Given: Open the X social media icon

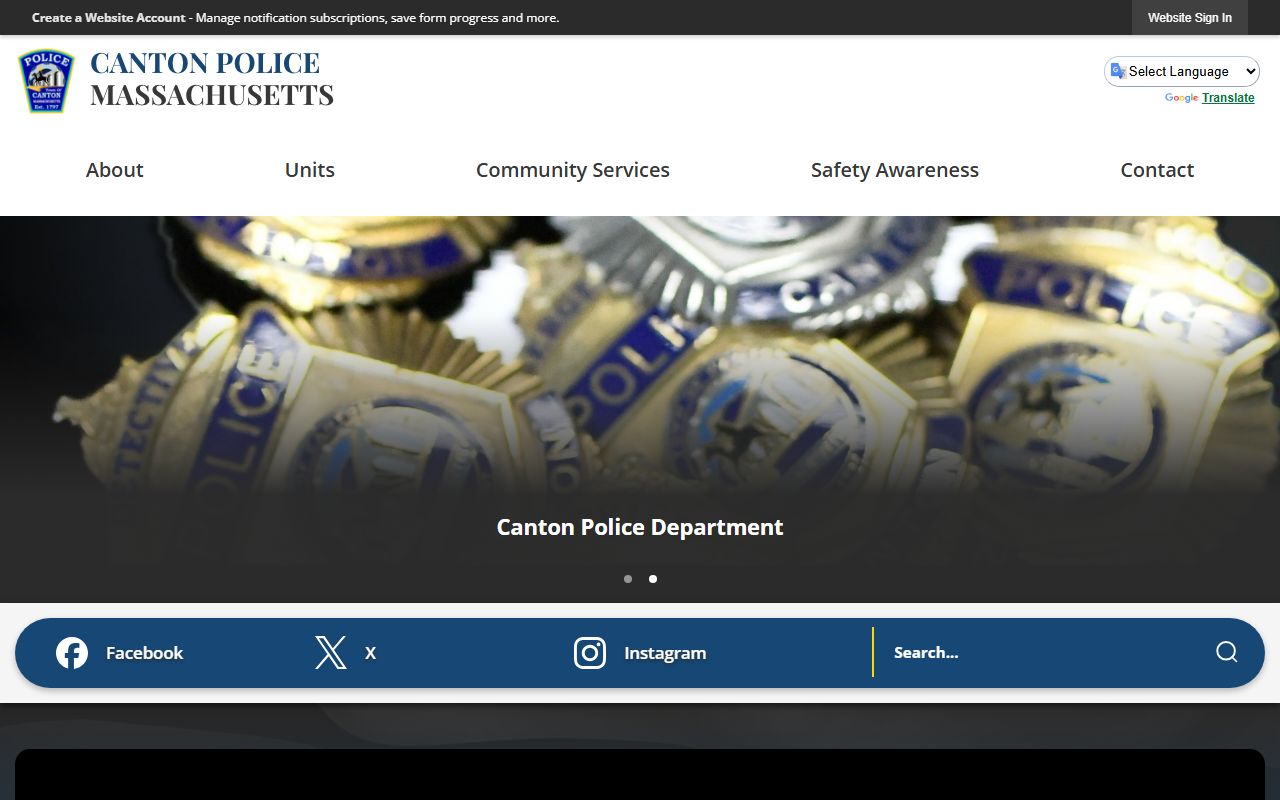Looking at the screenshot, I should click(331, 653).
